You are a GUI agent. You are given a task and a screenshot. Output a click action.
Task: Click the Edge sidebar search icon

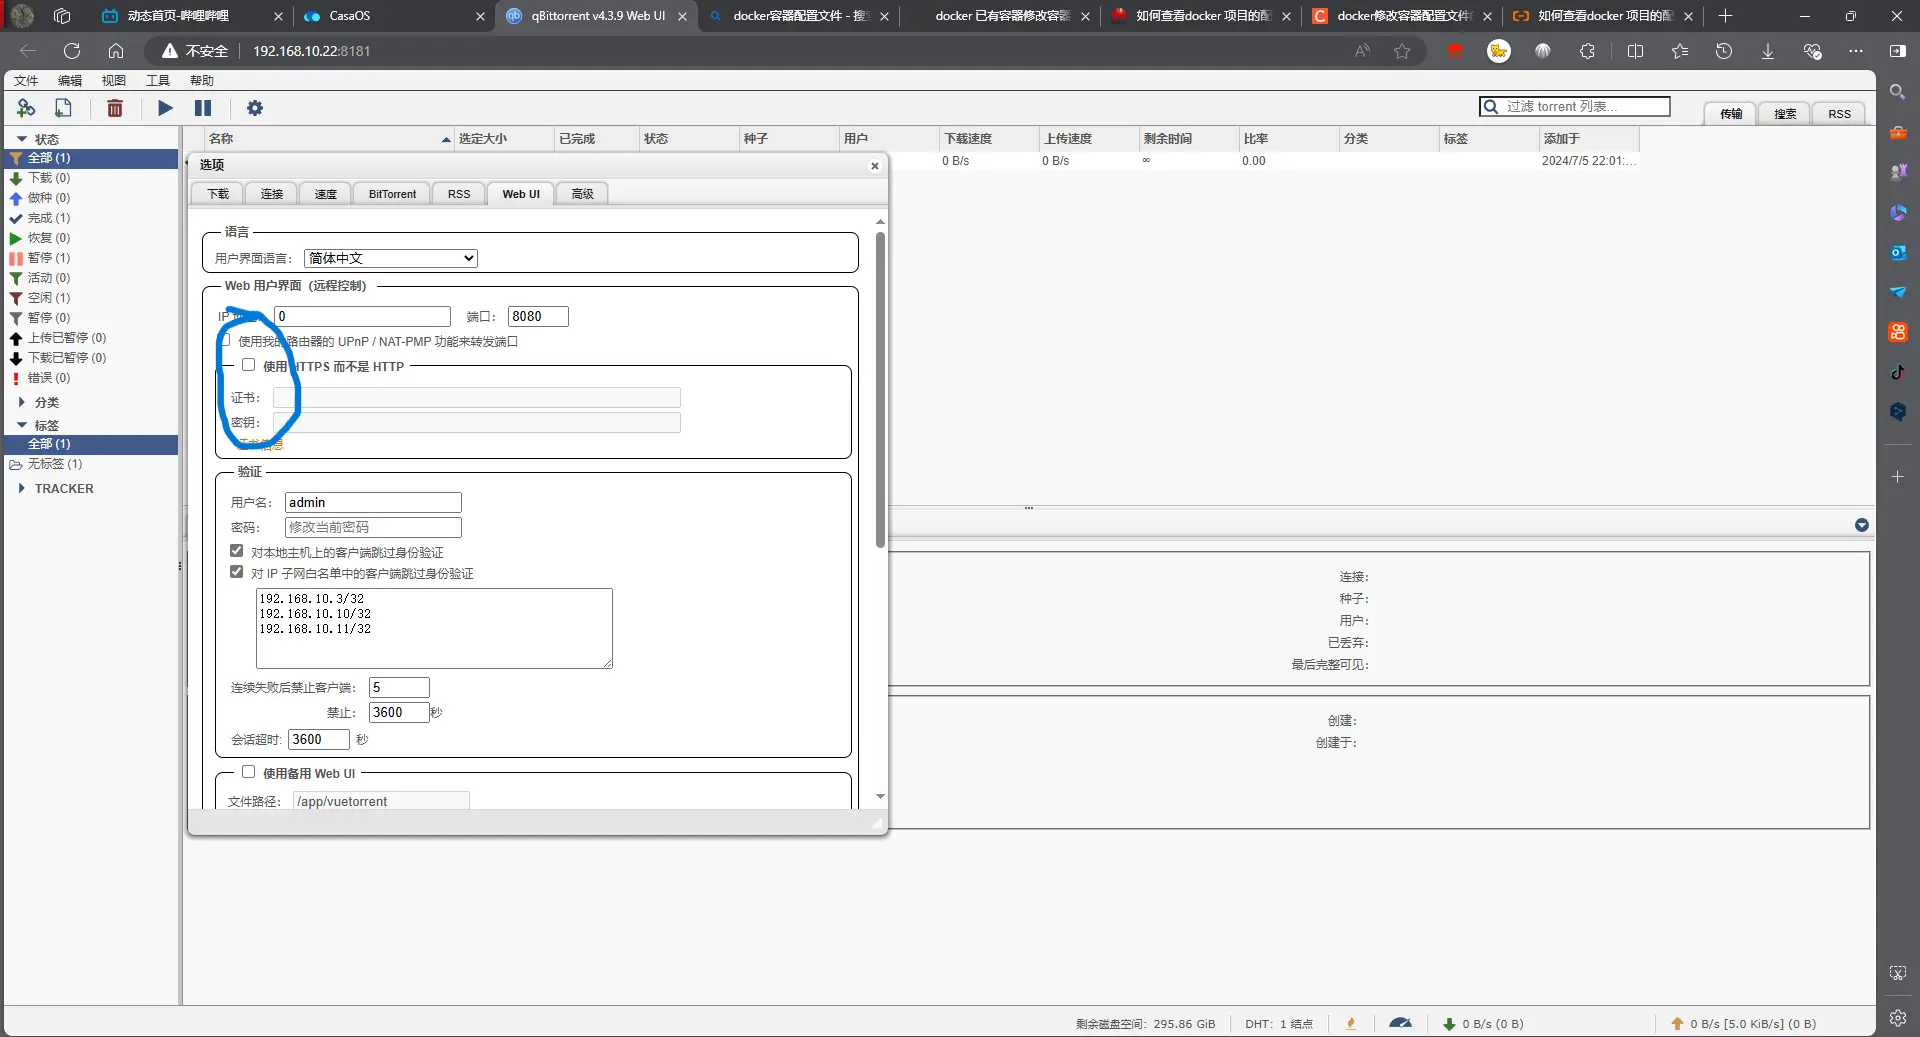1898,92
